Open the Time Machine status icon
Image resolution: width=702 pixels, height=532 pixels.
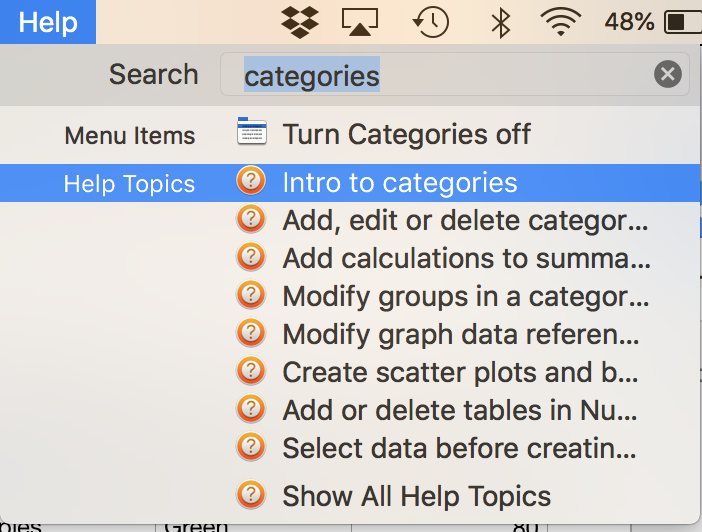(x=431, y=22)
